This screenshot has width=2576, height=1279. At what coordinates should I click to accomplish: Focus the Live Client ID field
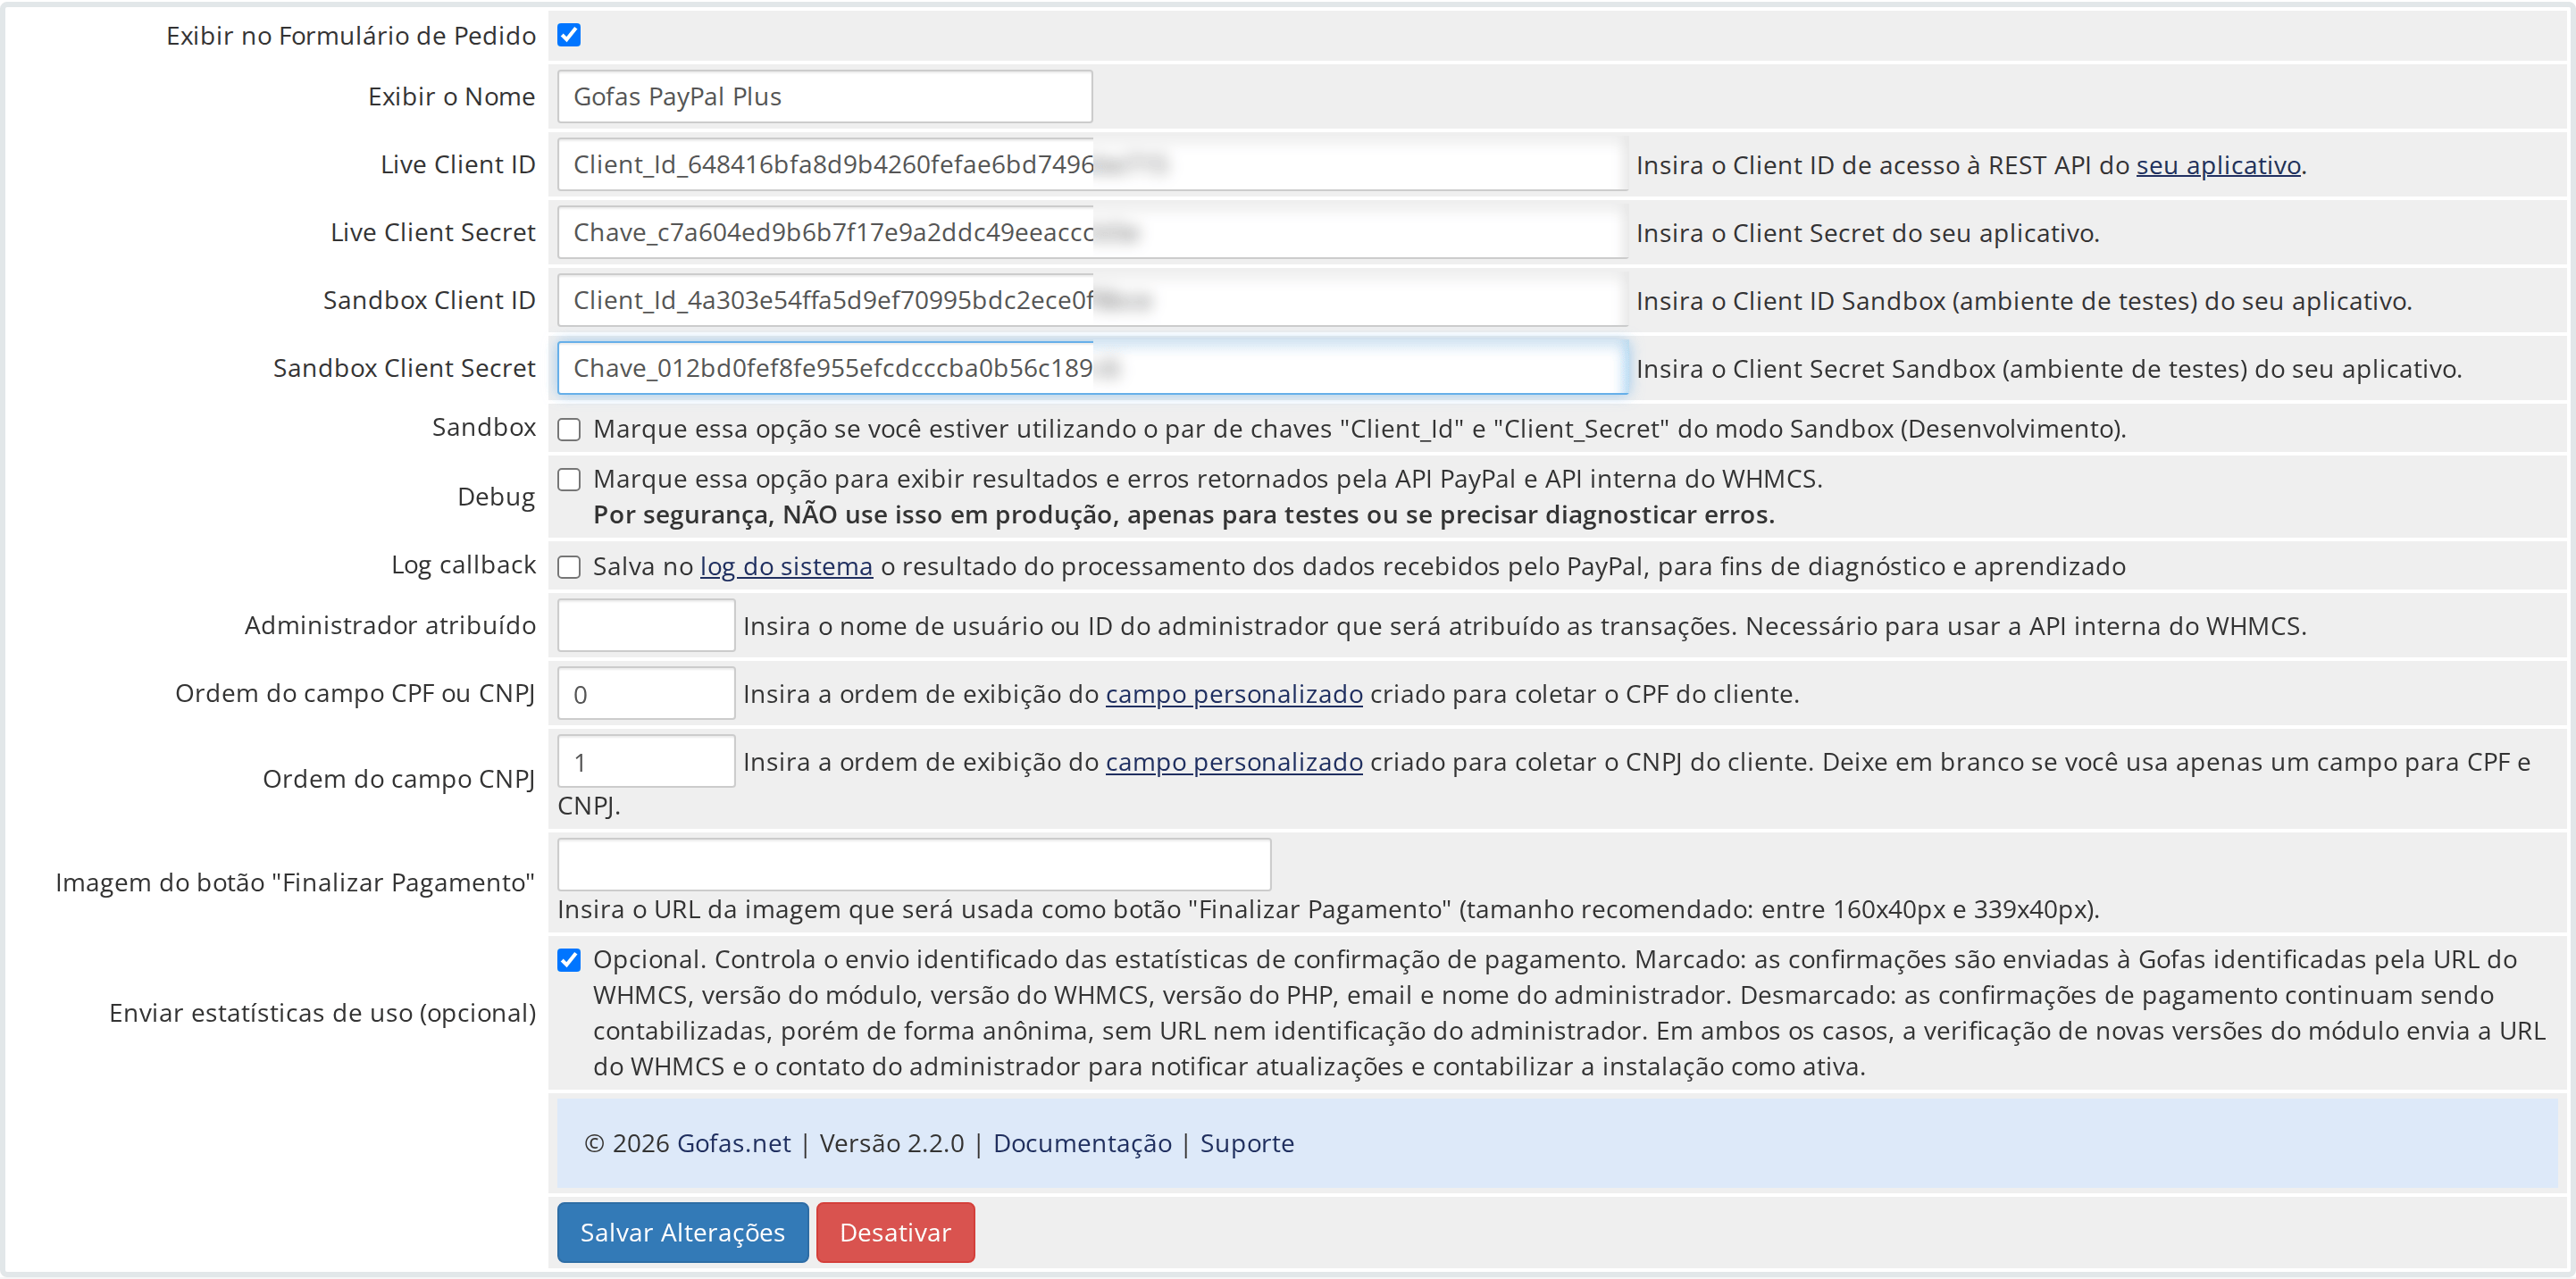1092,165
